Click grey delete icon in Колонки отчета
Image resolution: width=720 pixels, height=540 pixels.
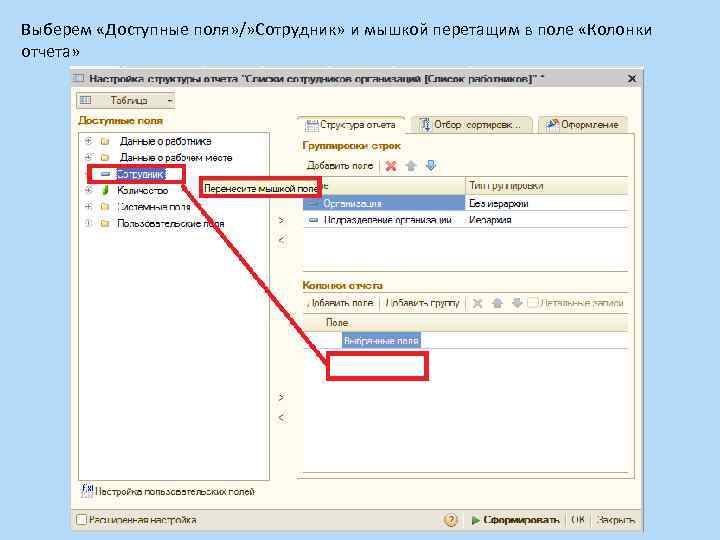[x=478, y=303]
